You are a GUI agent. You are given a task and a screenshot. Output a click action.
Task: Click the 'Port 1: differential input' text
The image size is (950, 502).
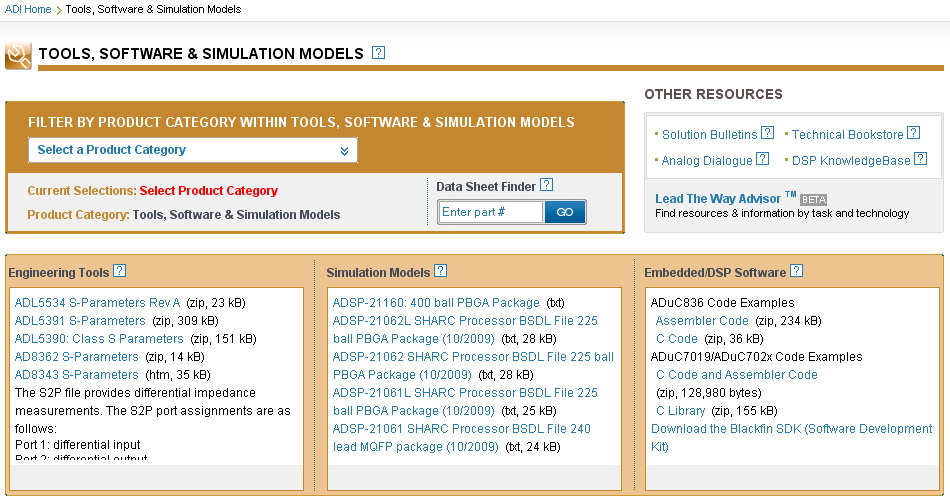coord(78,444)
